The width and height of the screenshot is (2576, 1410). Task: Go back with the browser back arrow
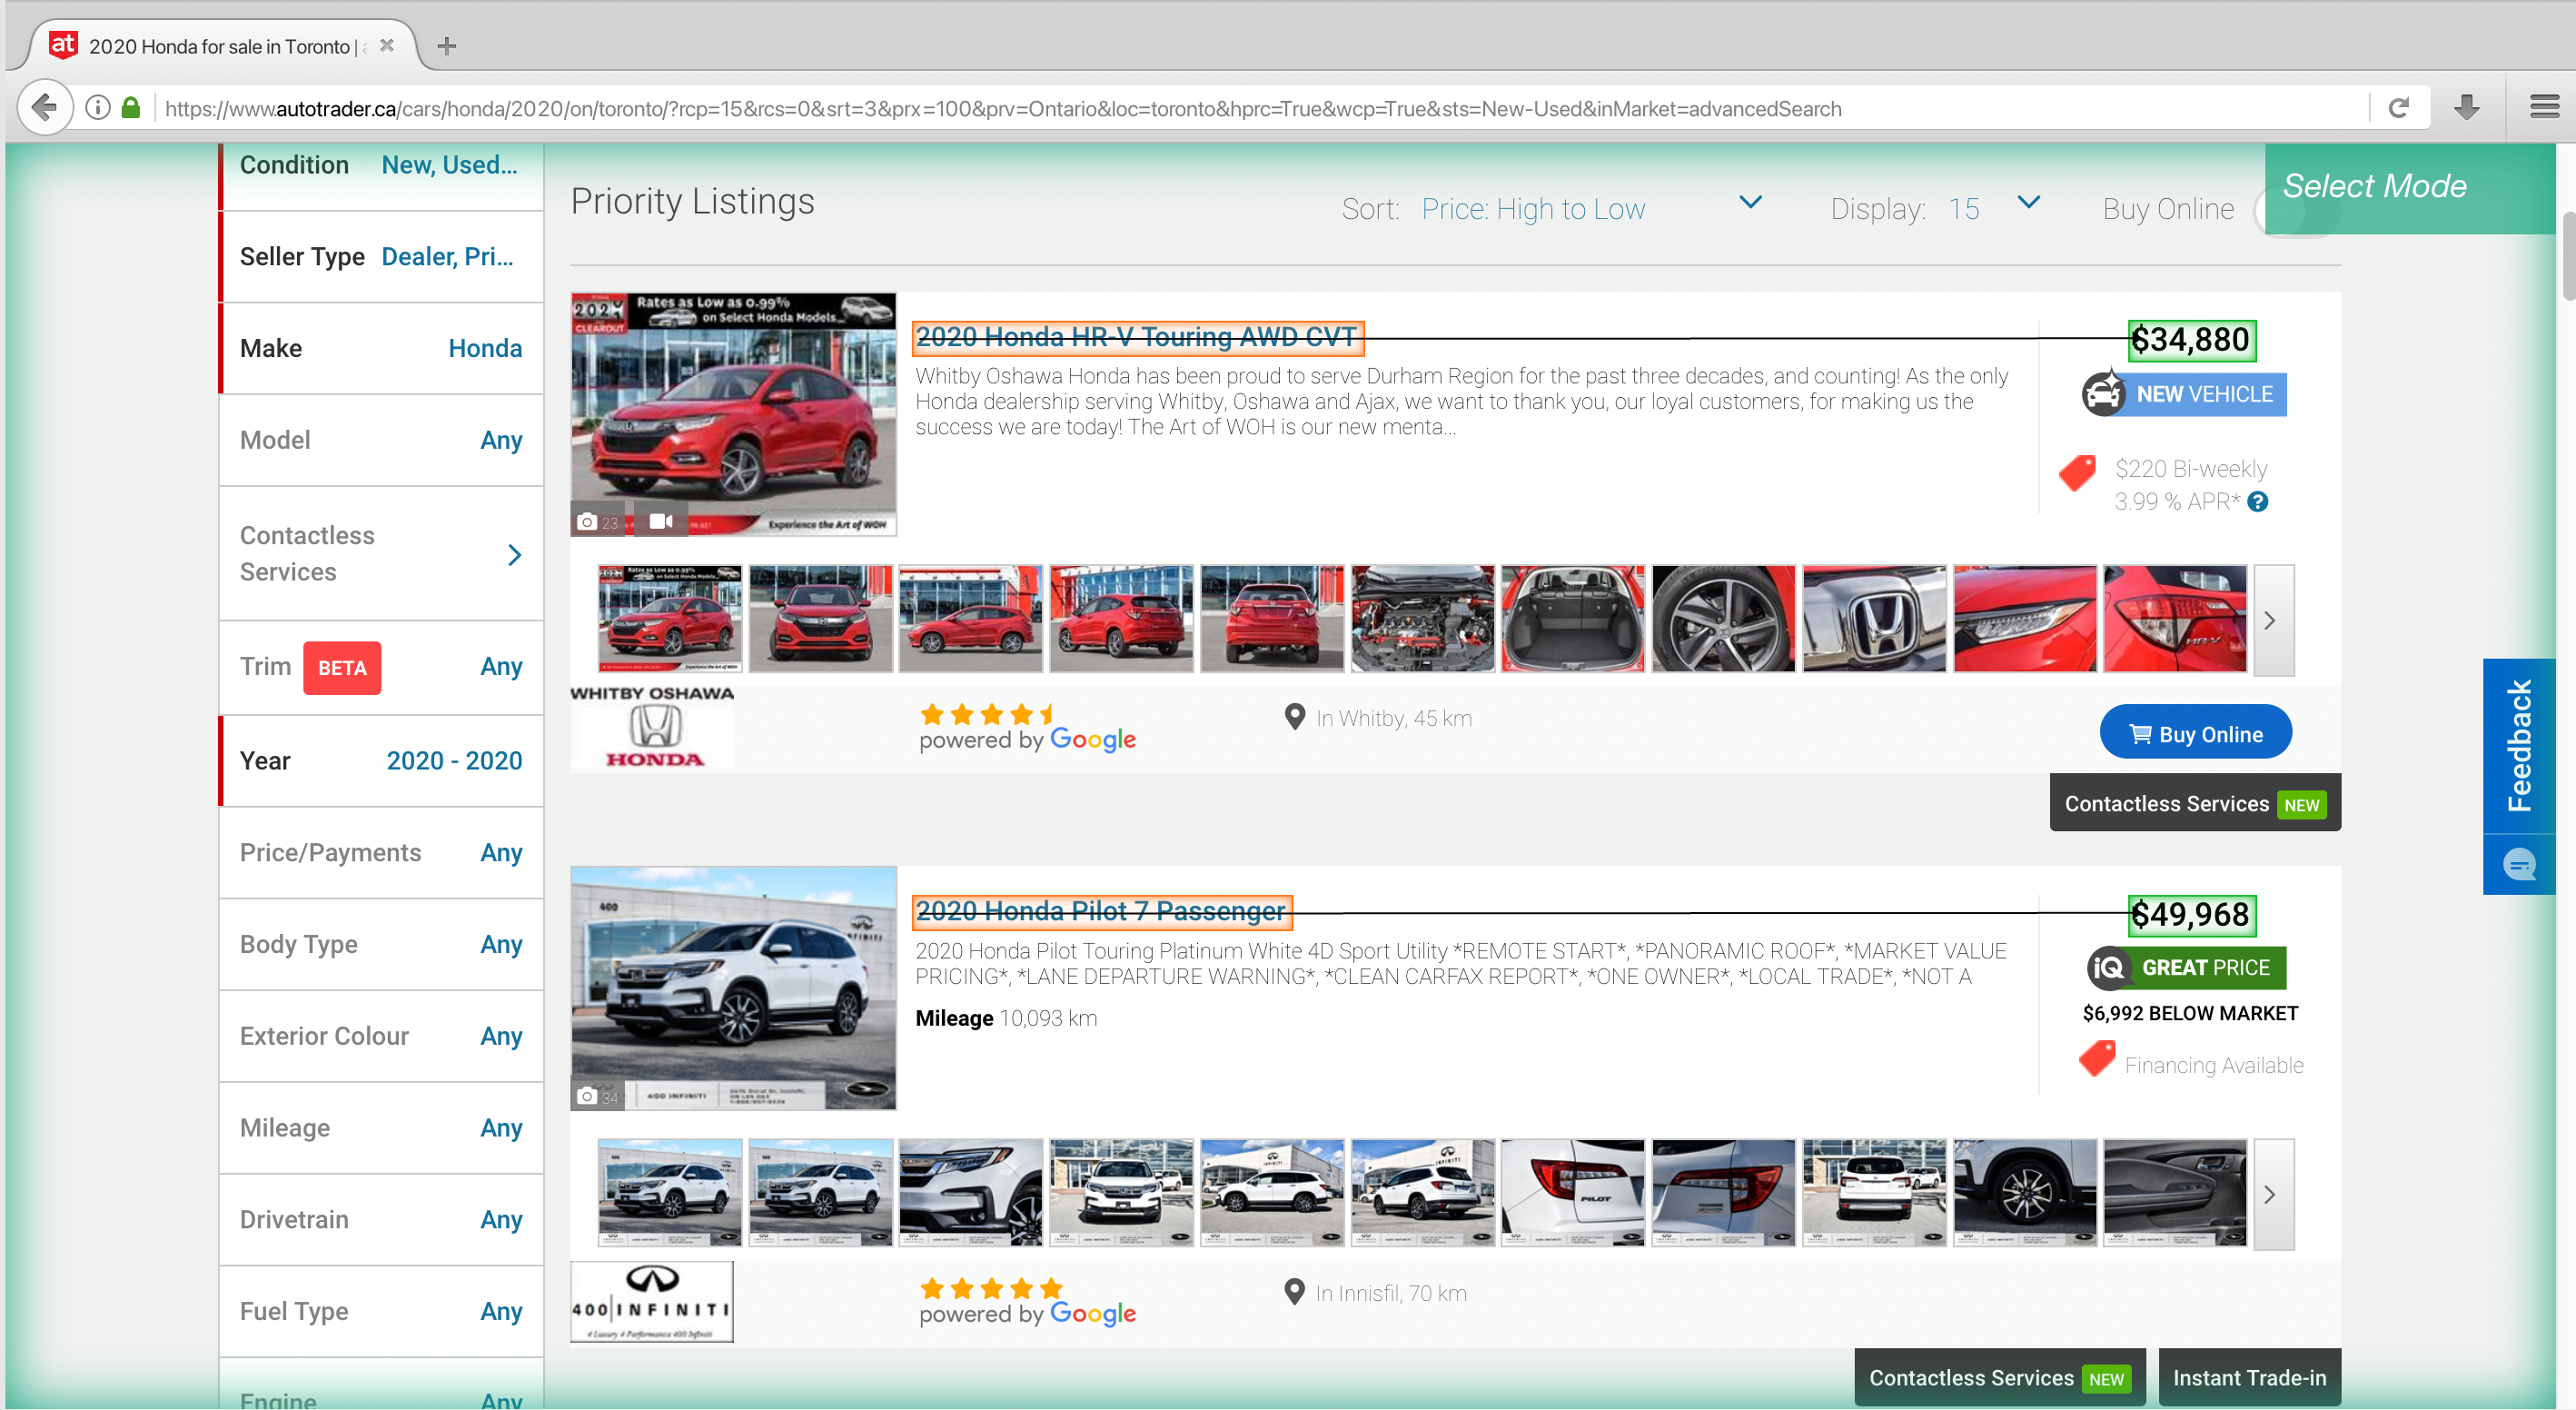coord(45,107)
